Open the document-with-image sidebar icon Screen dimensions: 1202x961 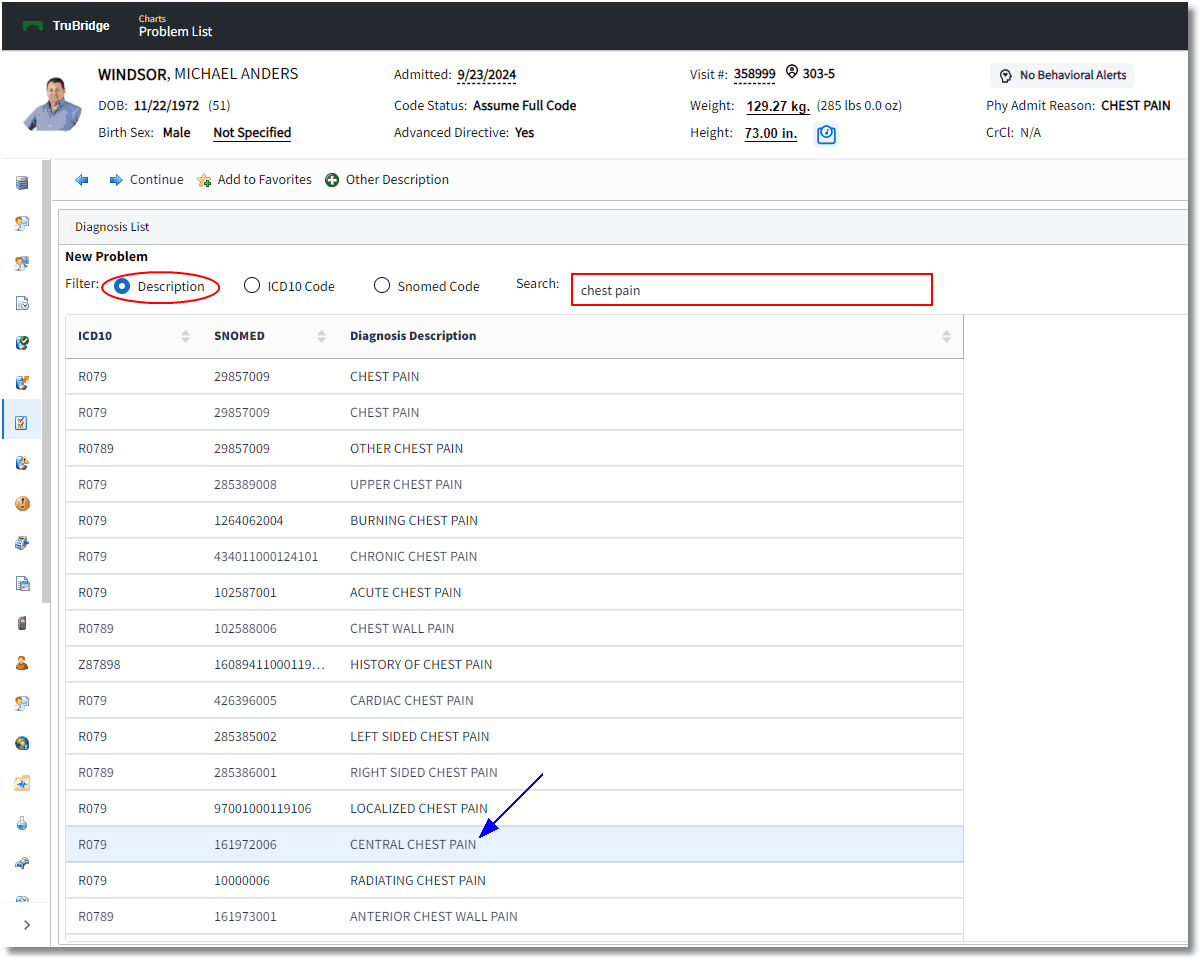click(x=22, y=583)
